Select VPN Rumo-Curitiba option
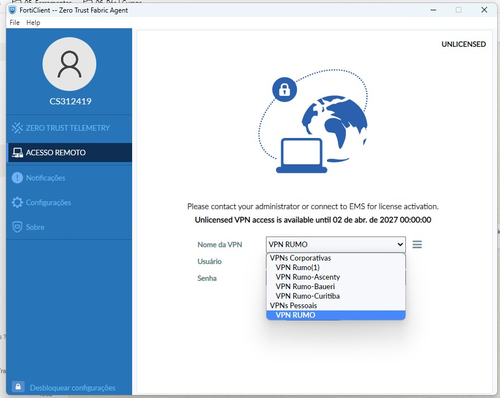Viewport: 500px width, 398px height. [336, 296]
